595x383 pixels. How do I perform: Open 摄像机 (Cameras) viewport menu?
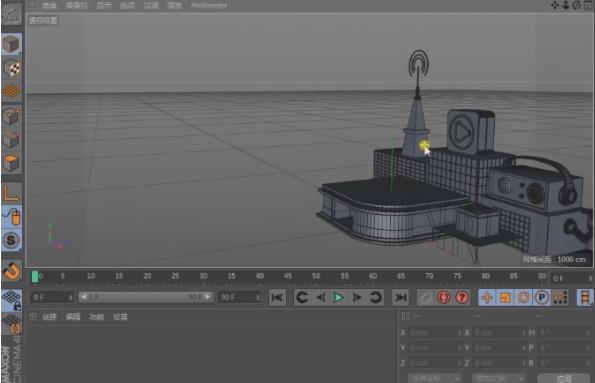pos(77,5)
